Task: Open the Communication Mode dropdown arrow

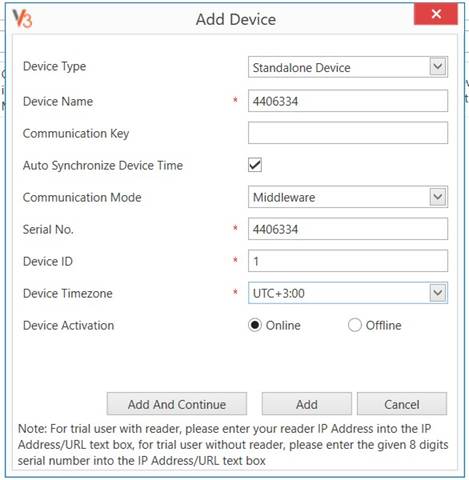Action: 438,197
